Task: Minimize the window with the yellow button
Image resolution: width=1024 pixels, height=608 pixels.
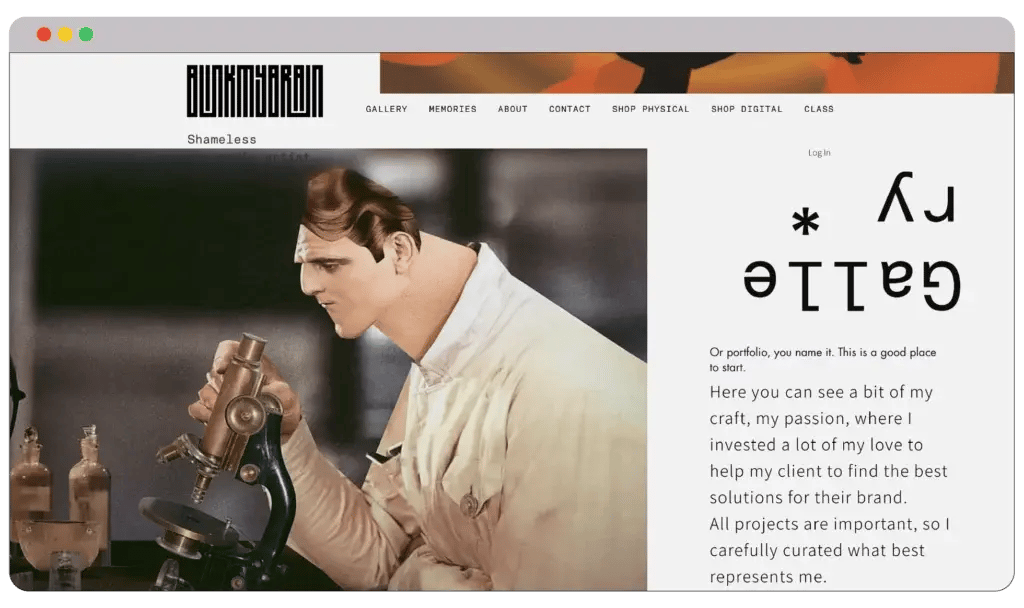Action: [65, 35]
